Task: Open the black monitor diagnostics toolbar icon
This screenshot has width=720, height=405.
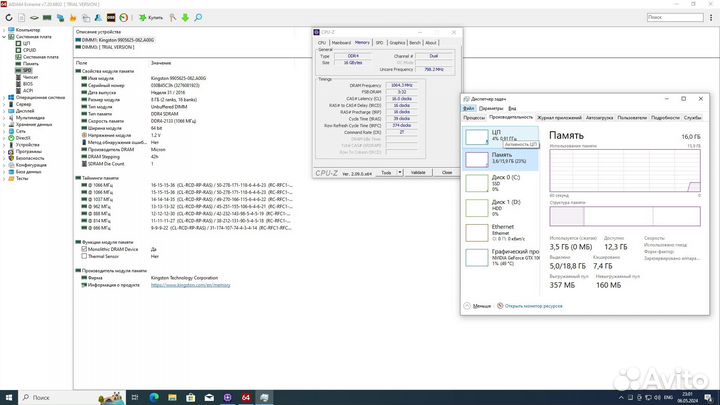Action: 111,17
